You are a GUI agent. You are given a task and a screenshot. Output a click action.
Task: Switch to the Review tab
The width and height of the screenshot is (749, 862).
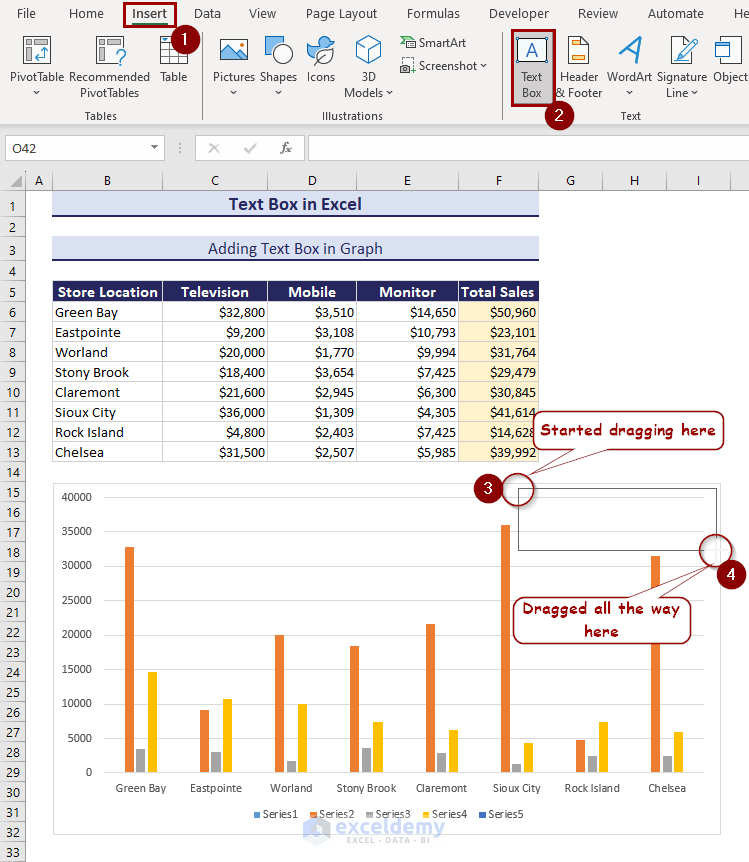[x=598, y=14]
